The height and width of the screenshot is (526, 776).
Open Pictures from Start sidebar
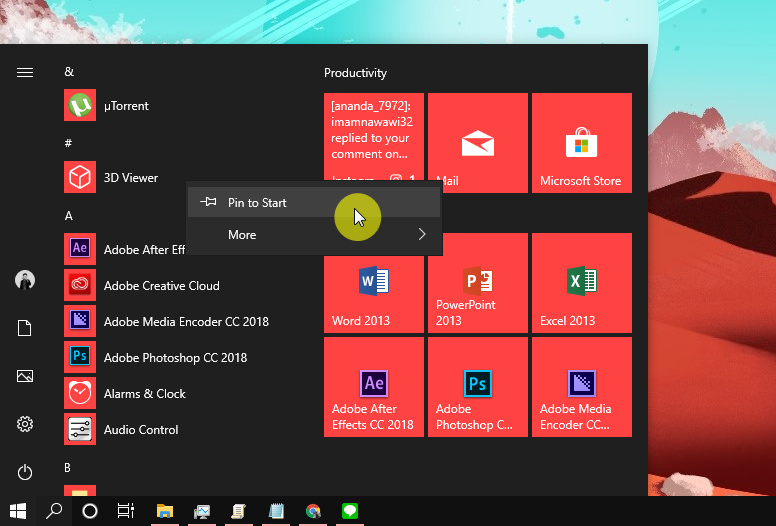tap(25, 376)
